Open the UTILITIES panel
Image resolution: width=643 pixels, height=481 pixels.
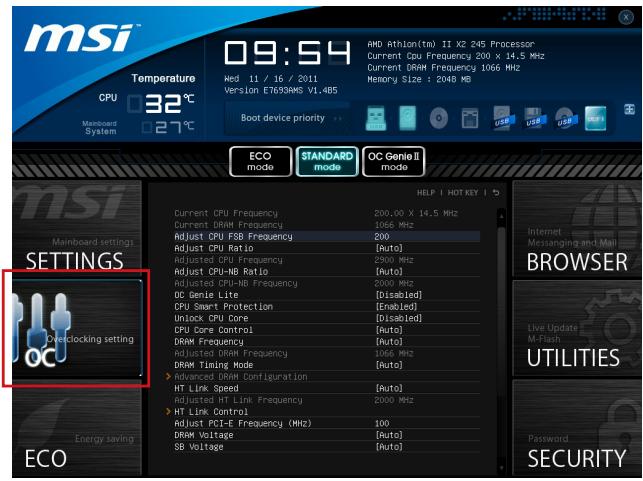click(577, 328)
